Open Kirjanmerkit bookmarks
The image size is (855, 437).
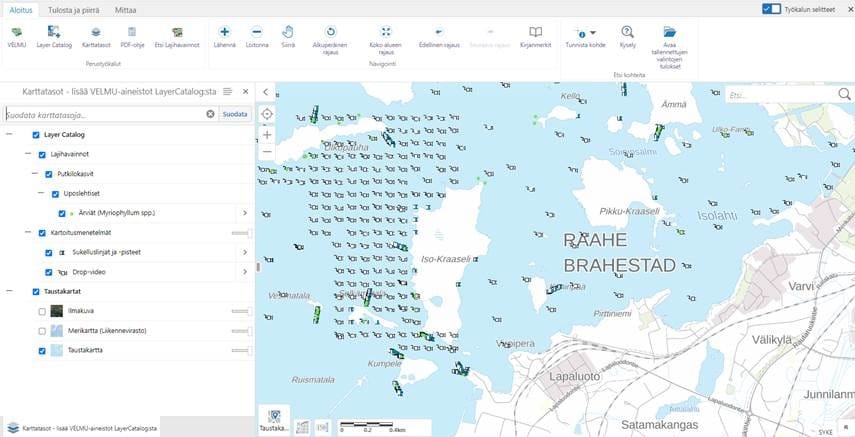click(536, 36)
